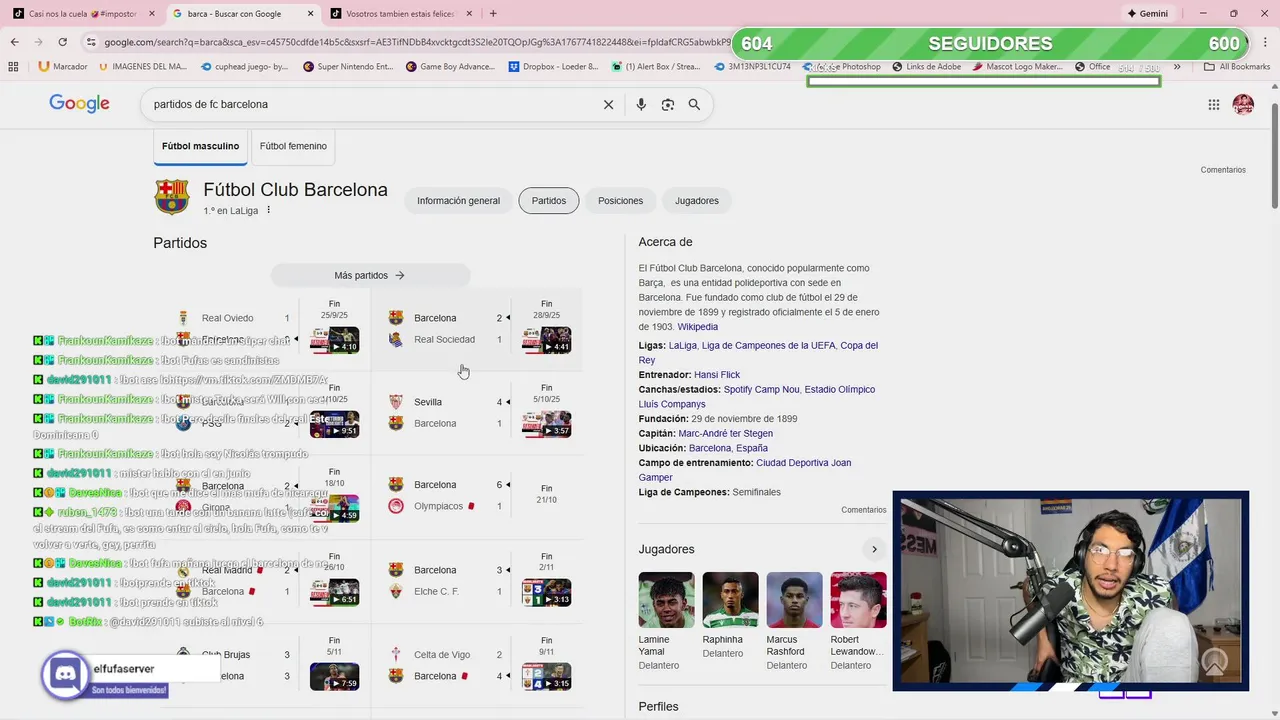The width and height of the screenshot is (1280, 720).
Task: Show more matches with Más partidos
Action: pos(370,275)
